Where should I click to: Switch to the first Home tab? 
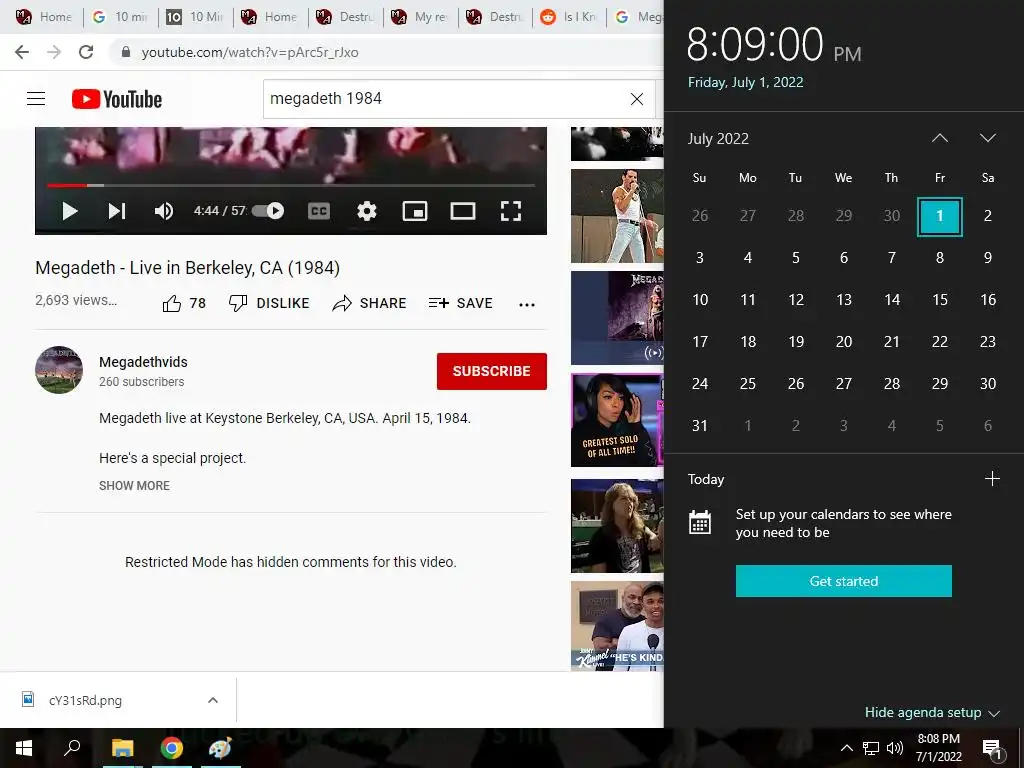[43, 17]
